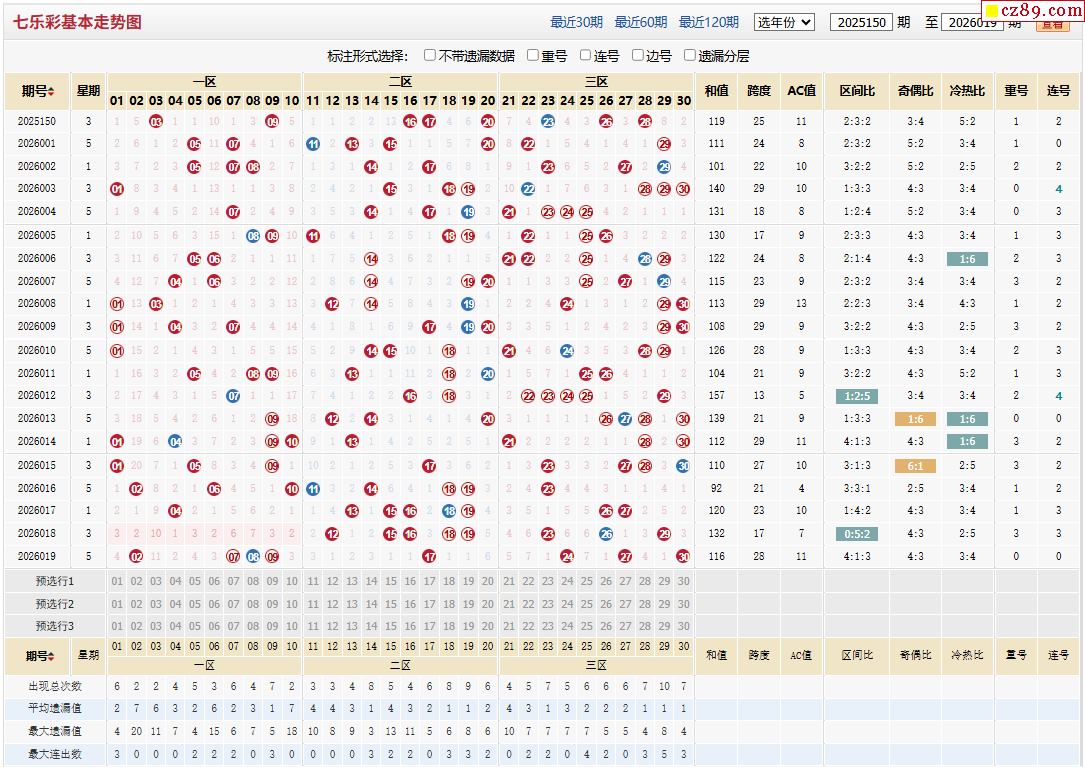Screen dimensions: 1085x769
Task: Open the 选年份 year dropdown
Action: [x=784, y=22]
